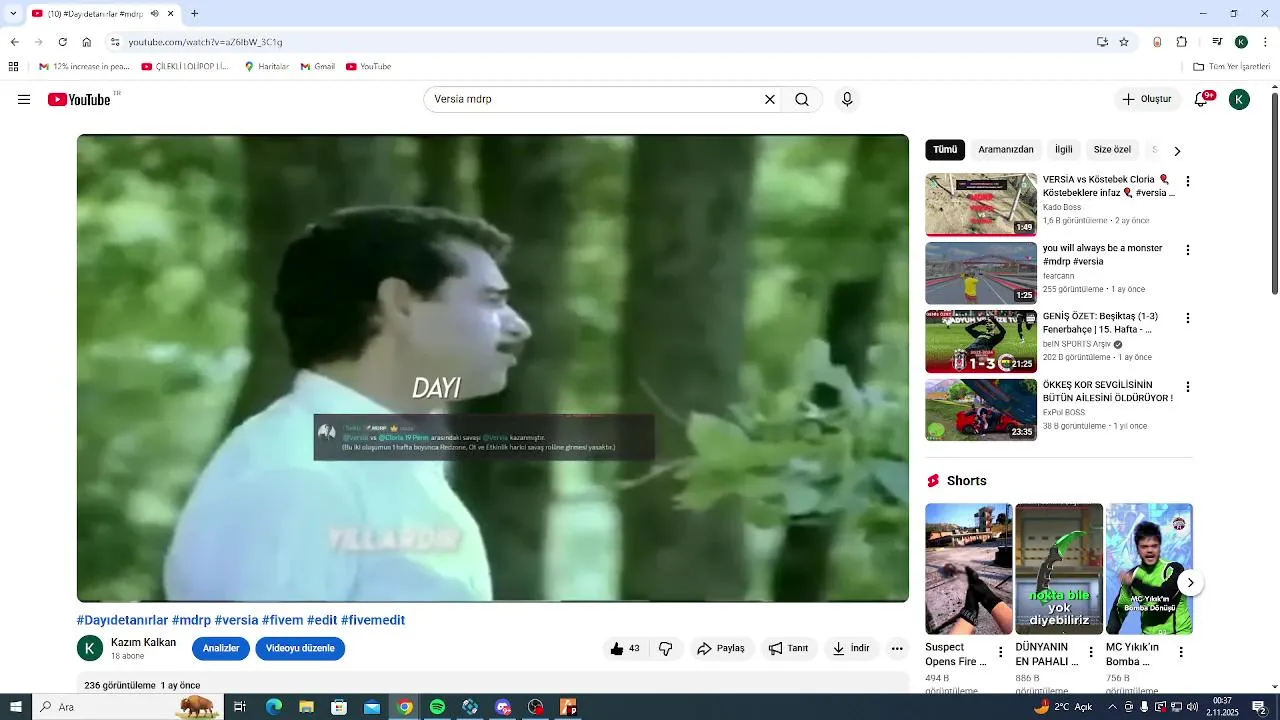Open Spotify from taskbar
The height and width of the screenshot is (720, 1280).
437,707
